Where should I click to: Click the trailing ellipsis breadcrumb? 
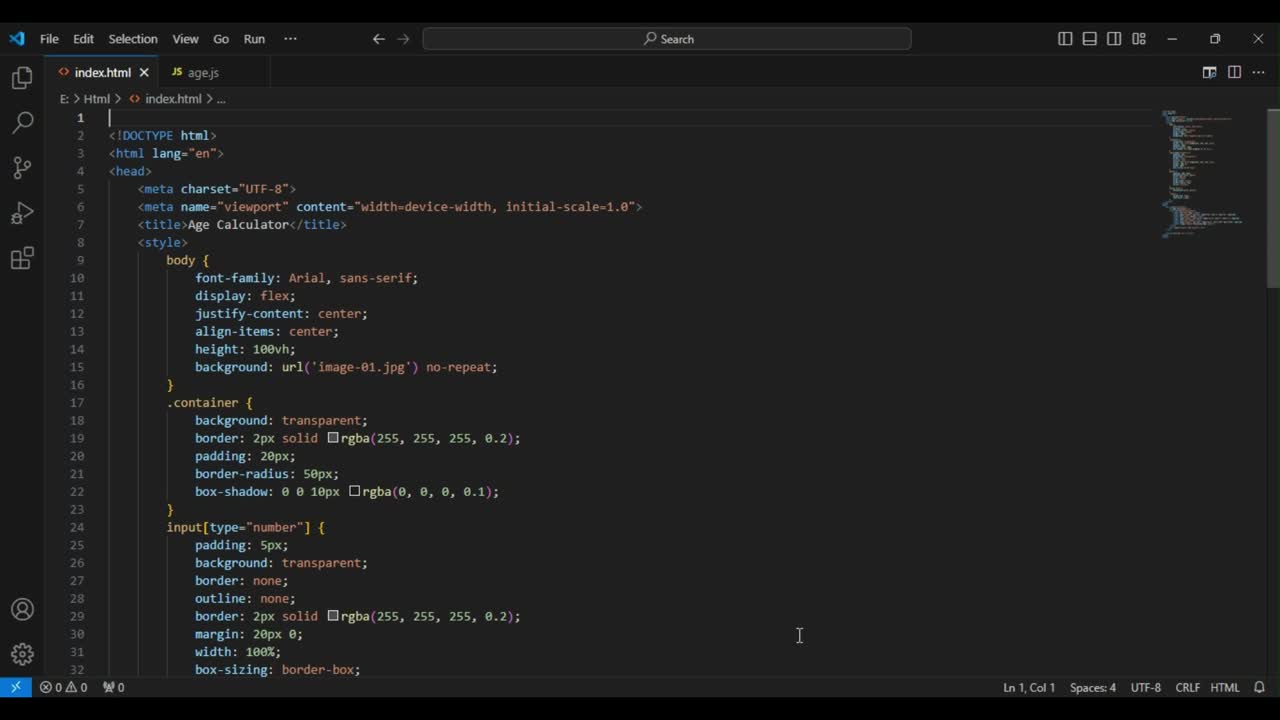point(221,99)
